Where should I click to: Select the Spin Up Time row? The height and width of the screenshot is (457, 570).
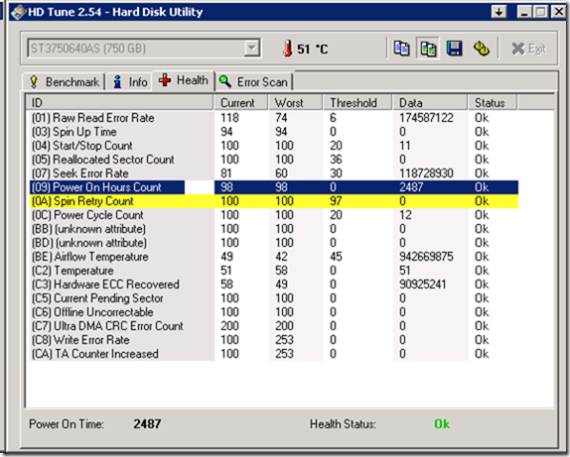tap(274, 132)
